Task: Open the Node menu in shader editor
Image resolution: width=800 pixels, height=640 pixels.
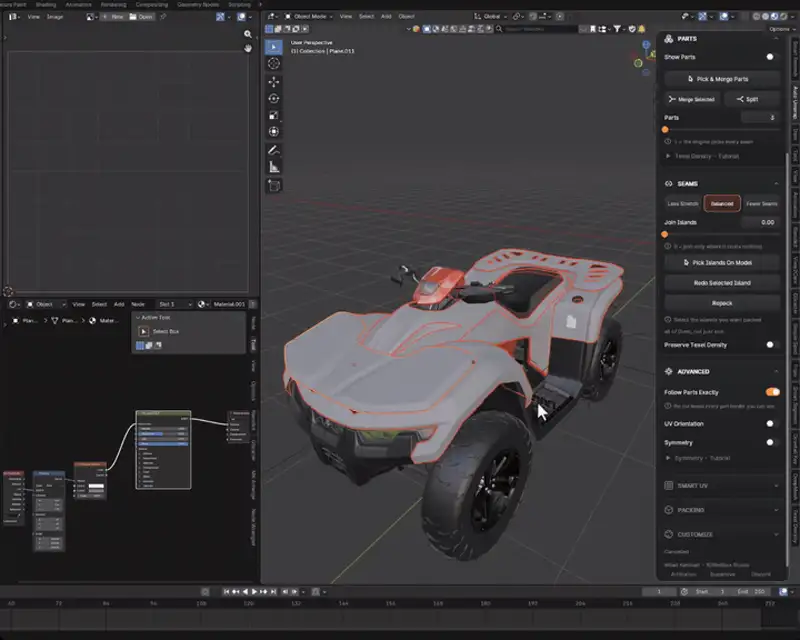Action: pyautogui.click(x=138, y=304)
